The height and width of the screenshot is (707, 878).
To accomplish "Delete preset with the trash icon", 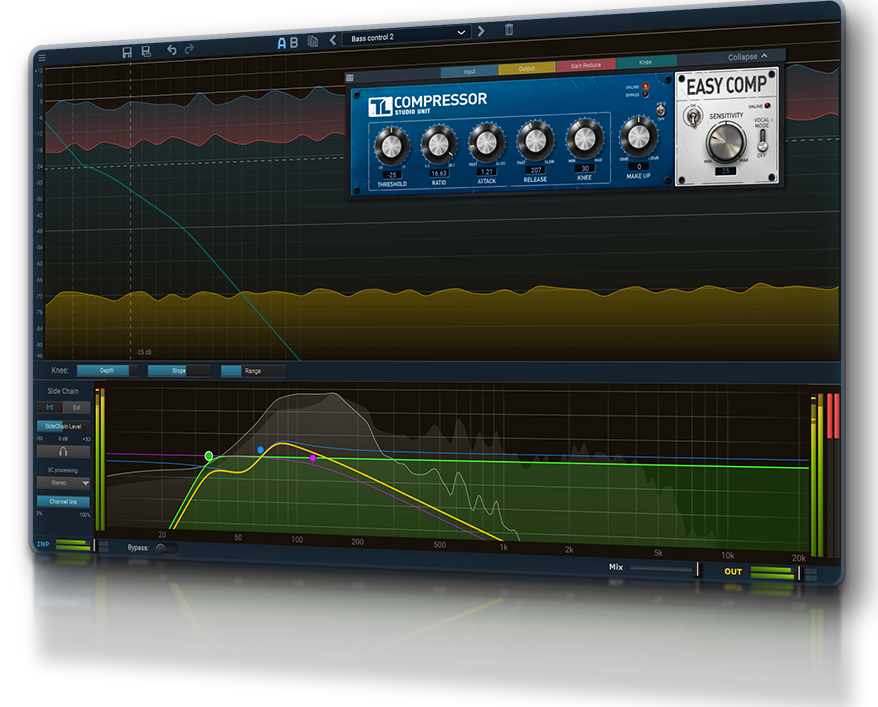I will tap(509, 30).
